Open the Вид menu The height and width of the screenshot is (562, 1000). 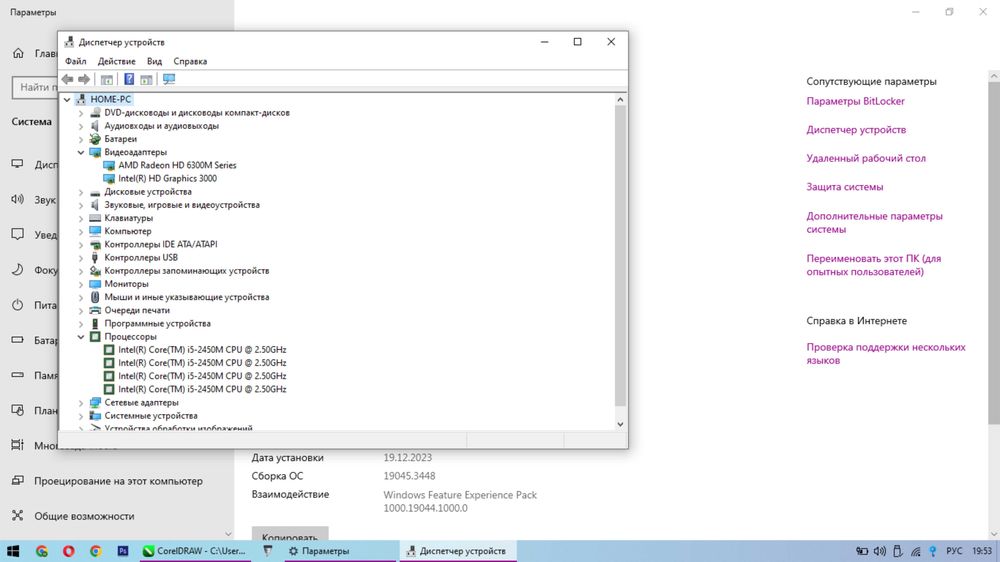pos(154,61)
